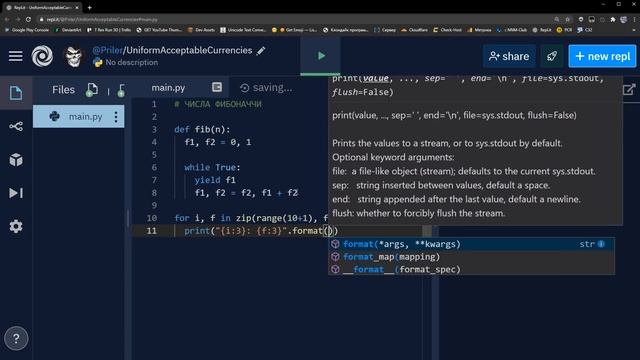Open console in new window icon
Viewport: 640px width, 360px height.
(629, 89)
